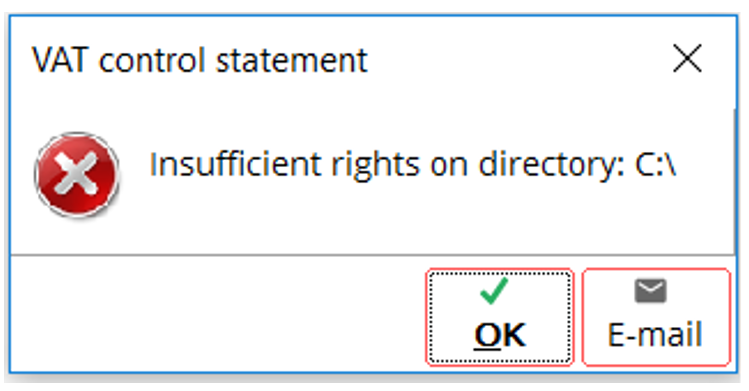
Task: Click the word 'rights' in the message
Action: pos(375,166)
